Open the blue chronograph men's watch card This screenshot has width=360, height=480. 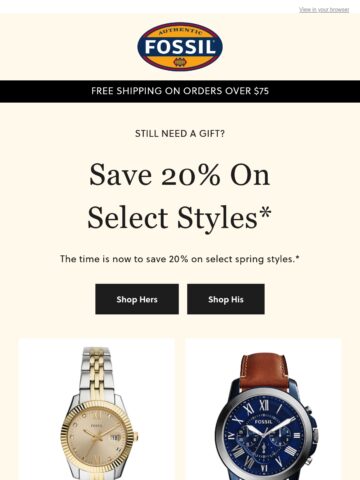[x=263, y=409]
